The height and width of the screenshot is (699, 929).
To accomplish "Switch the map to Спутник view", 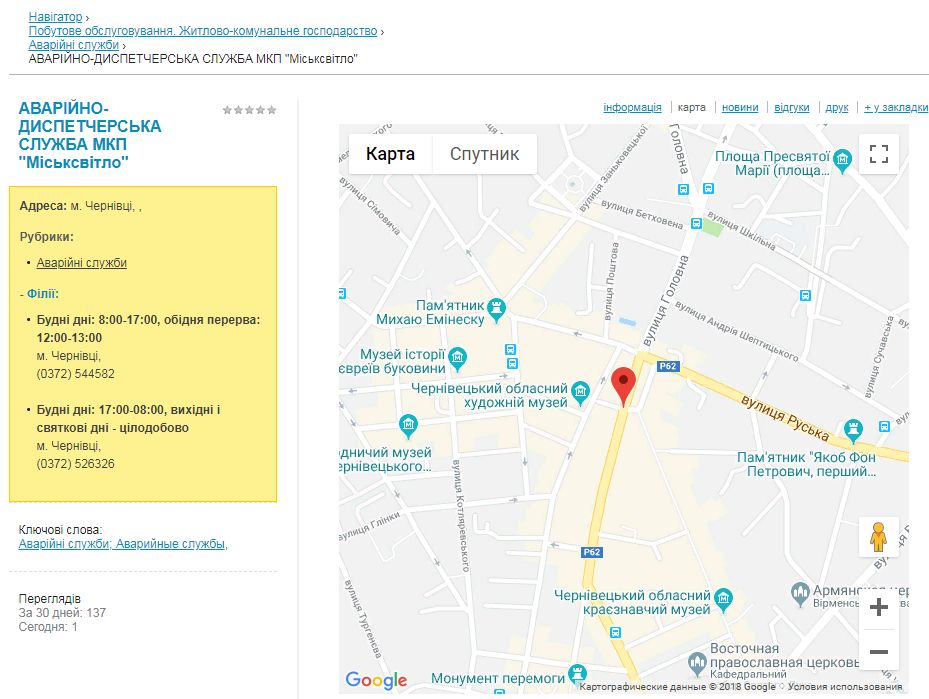I will pos(484,154).
